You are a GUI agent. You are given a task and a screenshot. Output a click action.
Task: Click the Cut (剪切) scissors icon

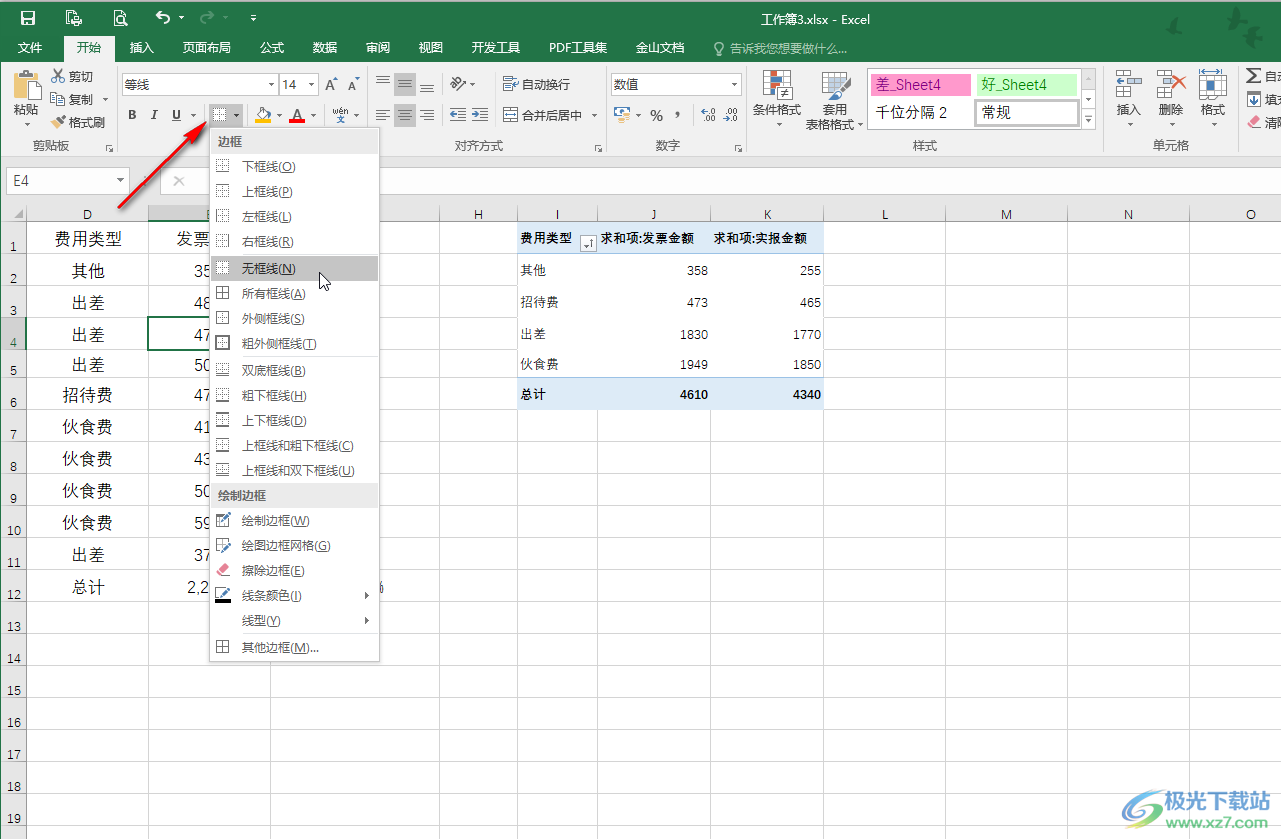[x=58, y=76]
